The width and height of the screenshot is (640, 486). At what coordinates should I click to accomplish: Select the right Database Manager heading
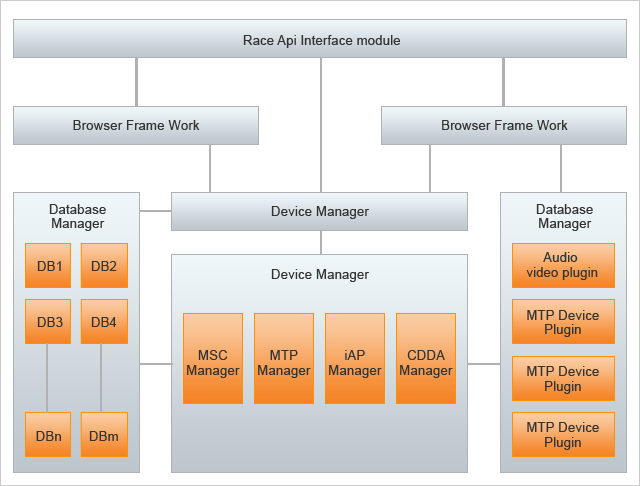point(564,216)
